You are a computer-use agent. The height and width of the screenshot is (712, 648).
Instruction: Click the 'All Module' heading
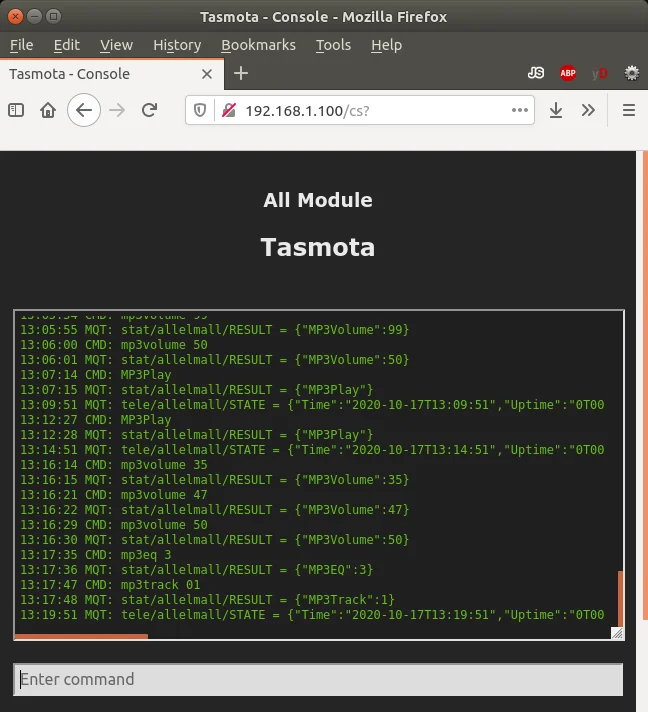point(318,200)
